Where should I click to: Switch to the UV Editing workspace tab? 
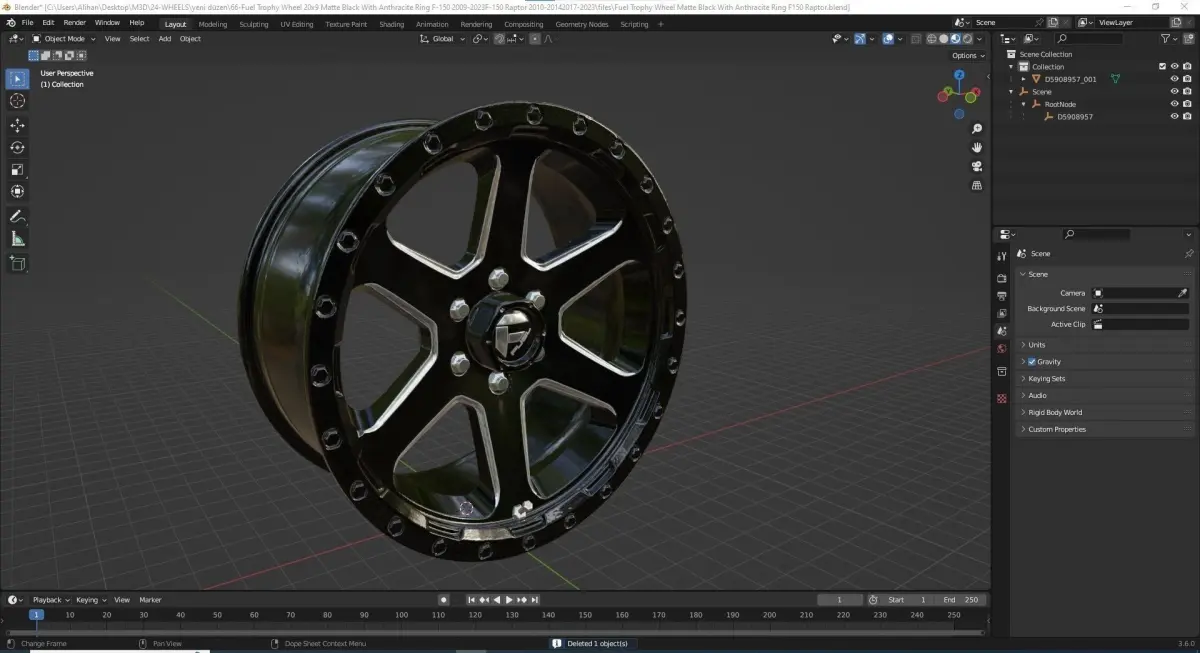(x=297, y=24)
